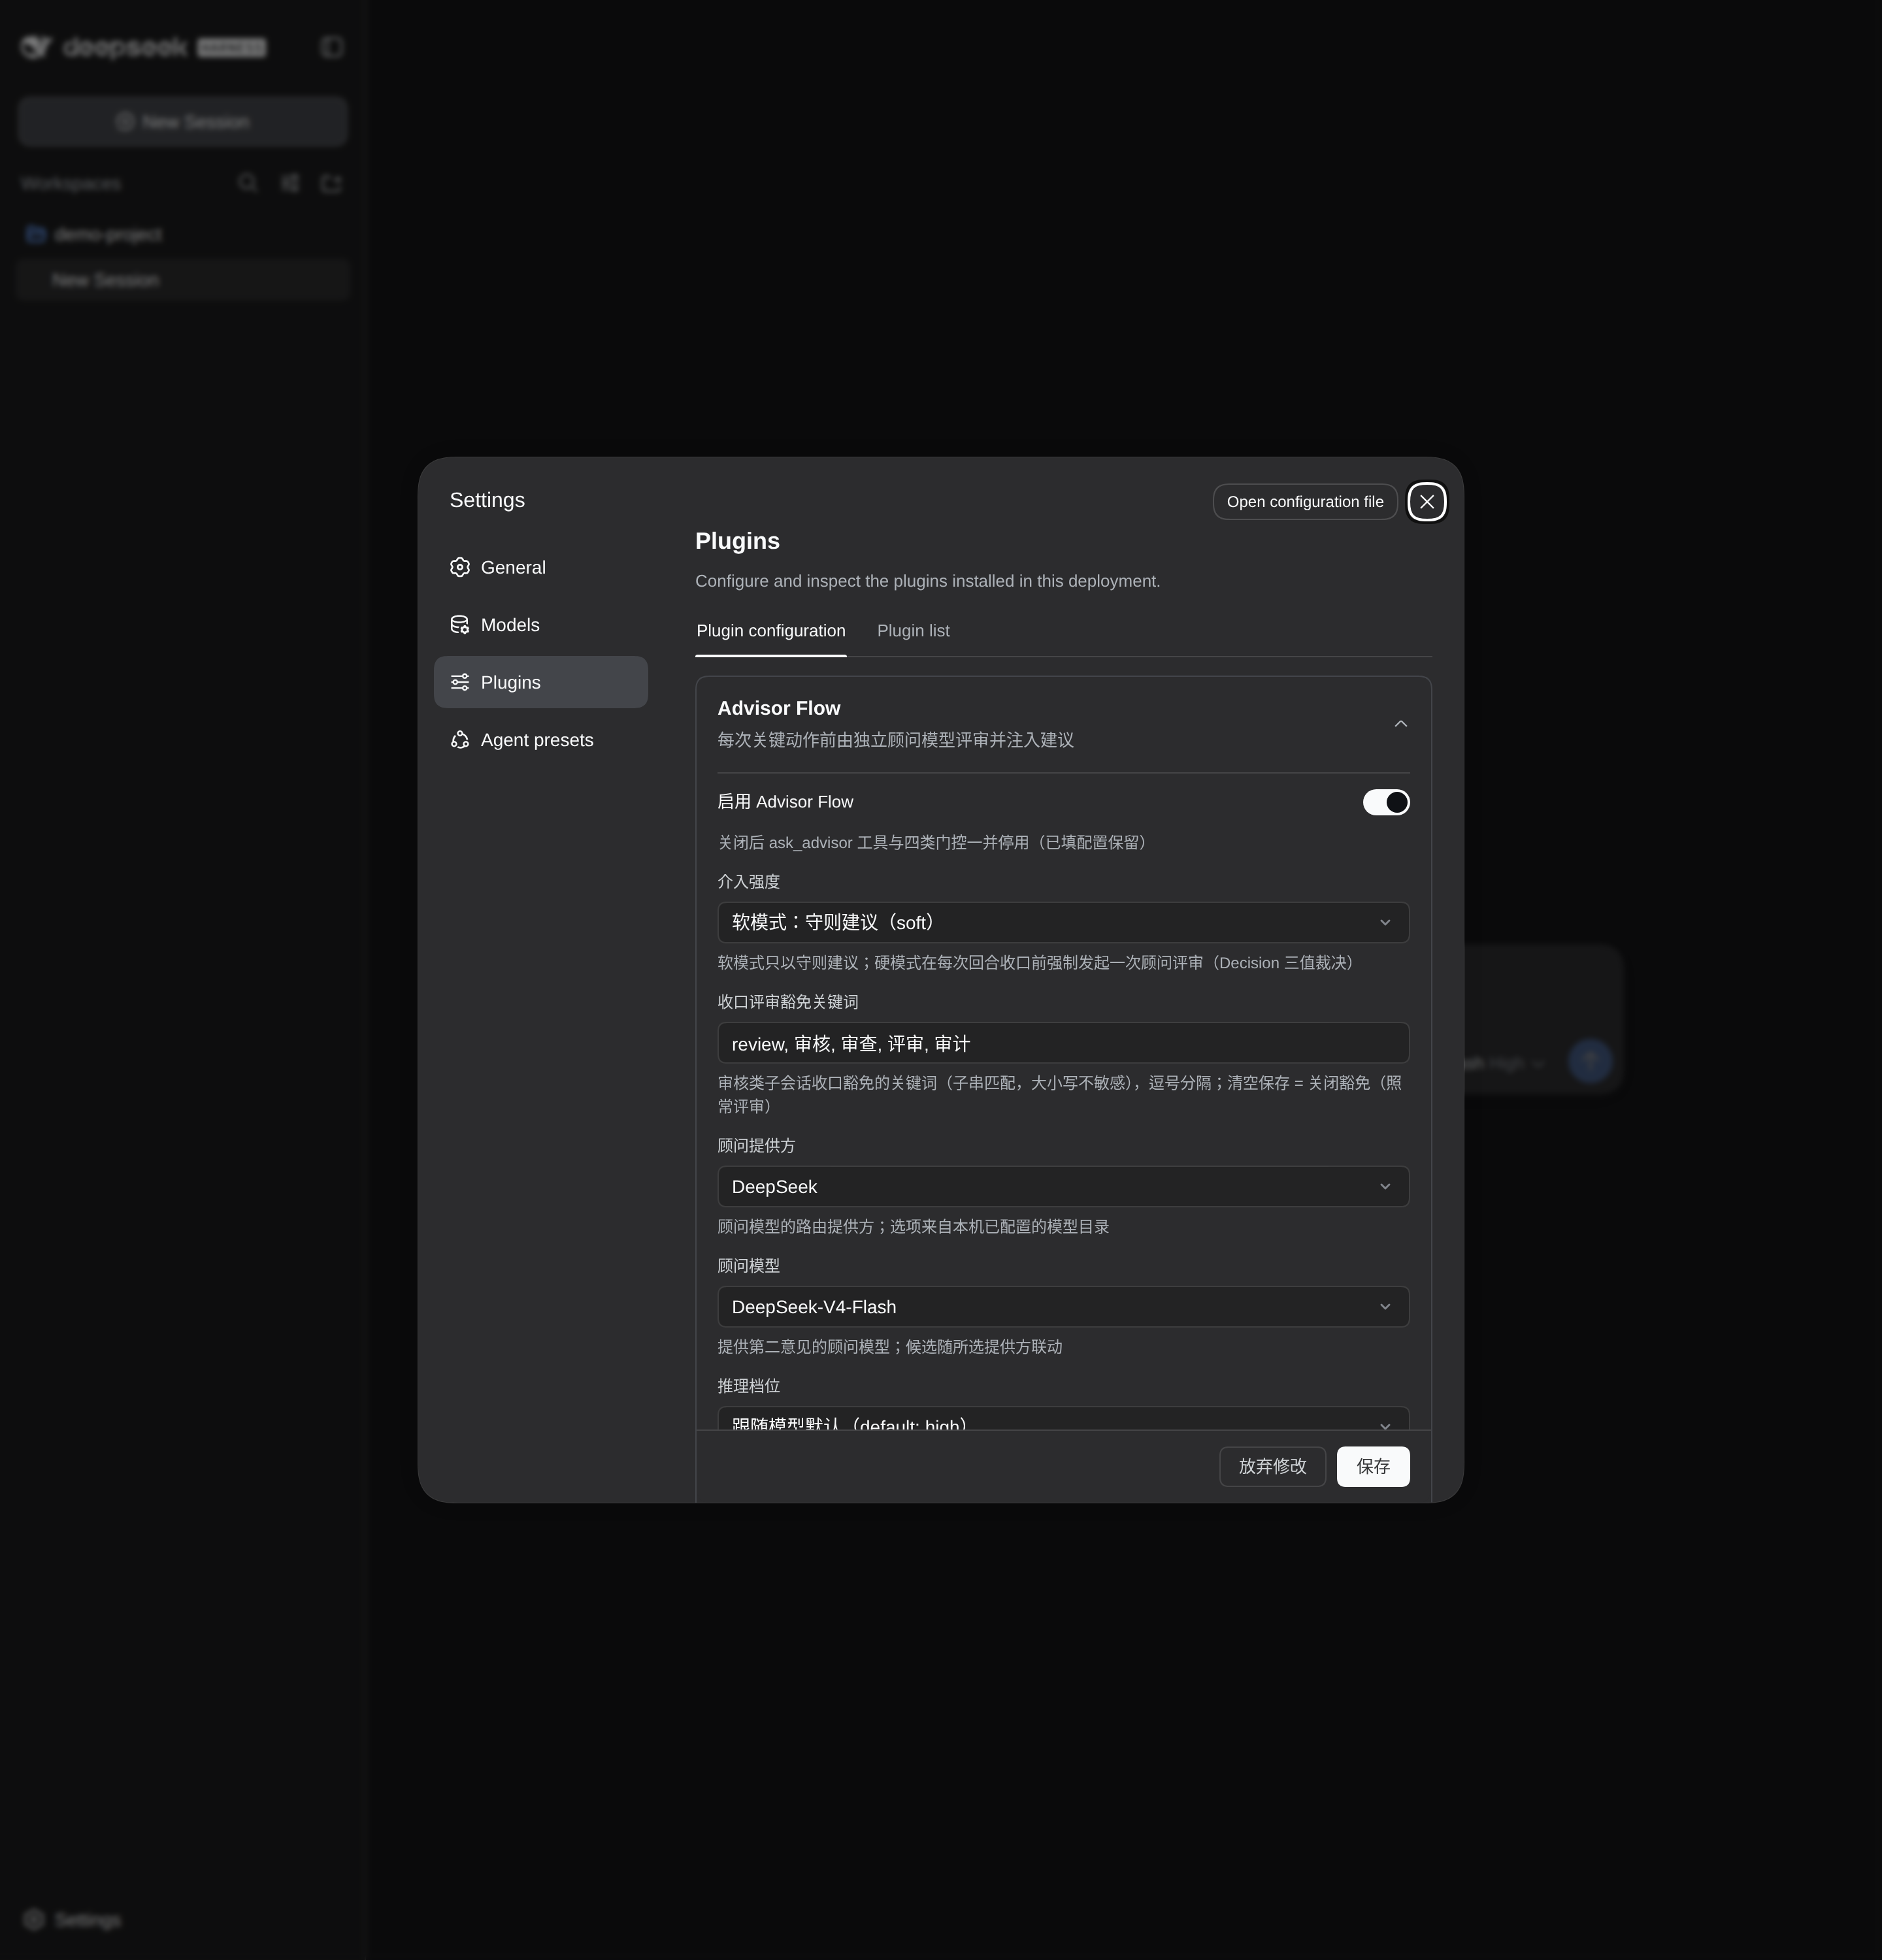Open the 顾问提供方 DeepSeek dropdown
Screen dimensions: 1882x1960
pos(1063,1187)
